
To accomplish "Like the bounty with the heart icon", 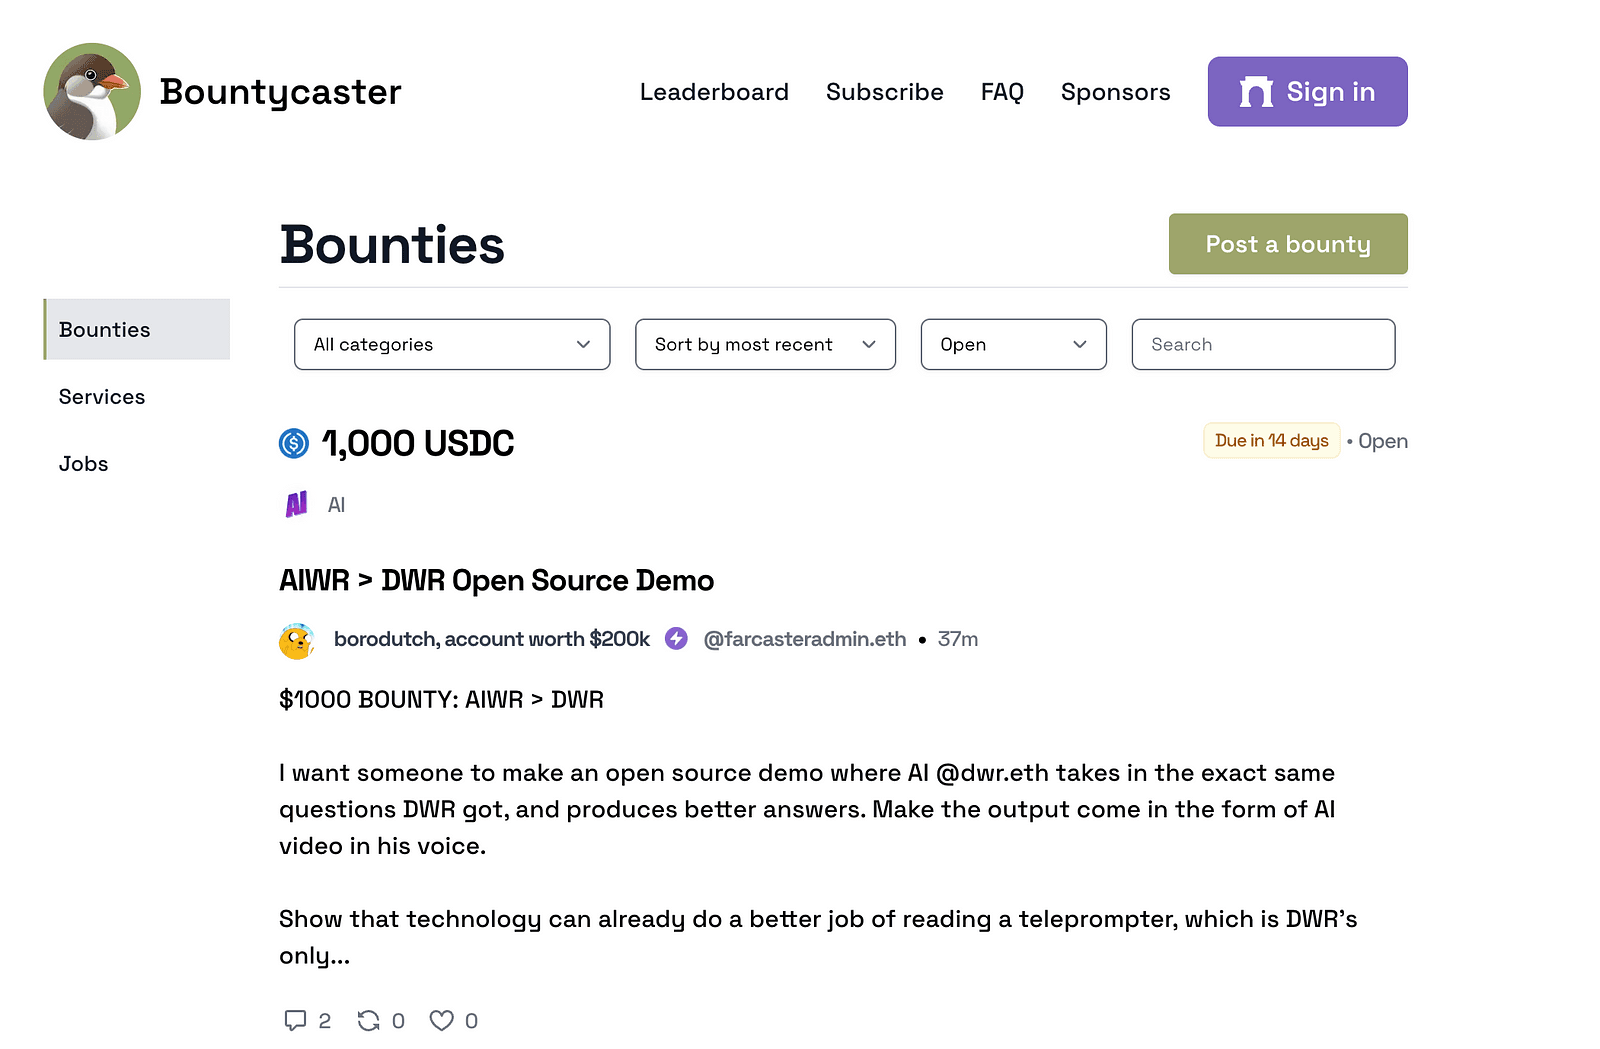I will [441, 1020].
